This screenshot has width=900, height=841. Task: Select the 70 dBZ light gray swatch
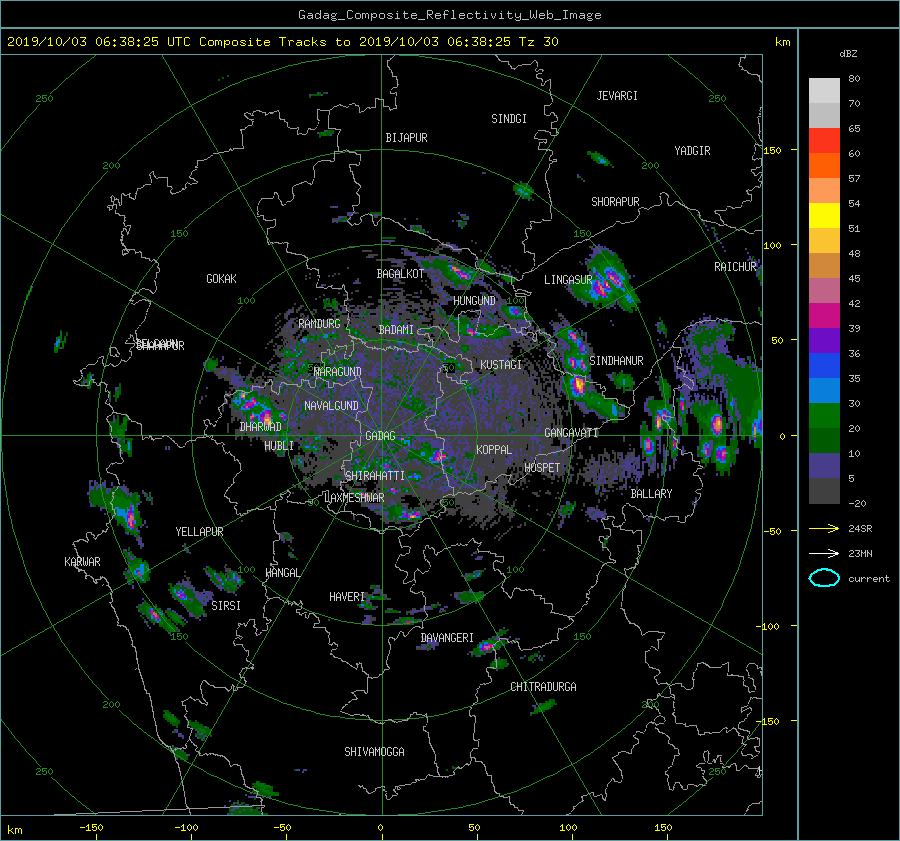click(x=824, y=91)
